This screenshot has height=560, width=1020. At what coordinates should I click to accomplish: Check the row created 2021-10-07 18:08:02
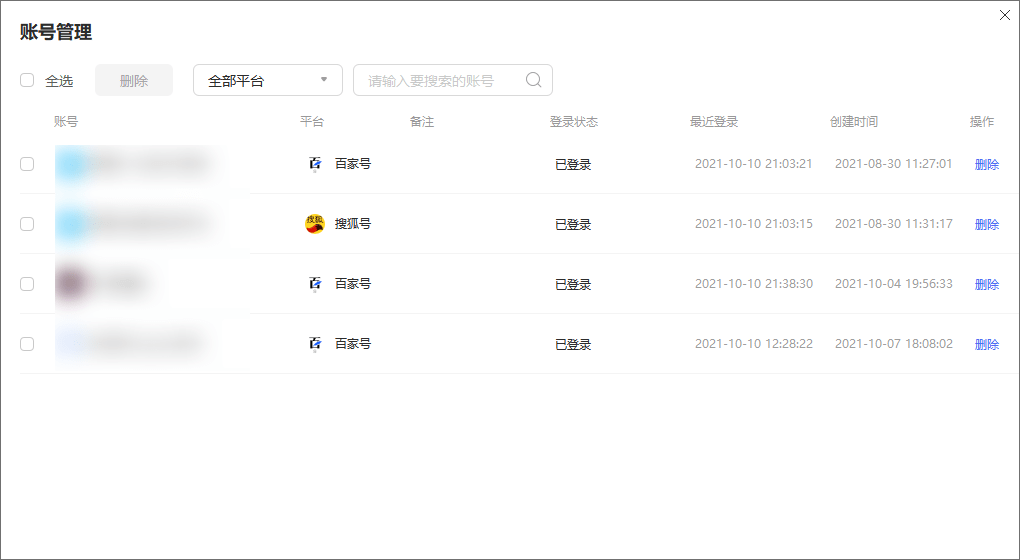27,343
